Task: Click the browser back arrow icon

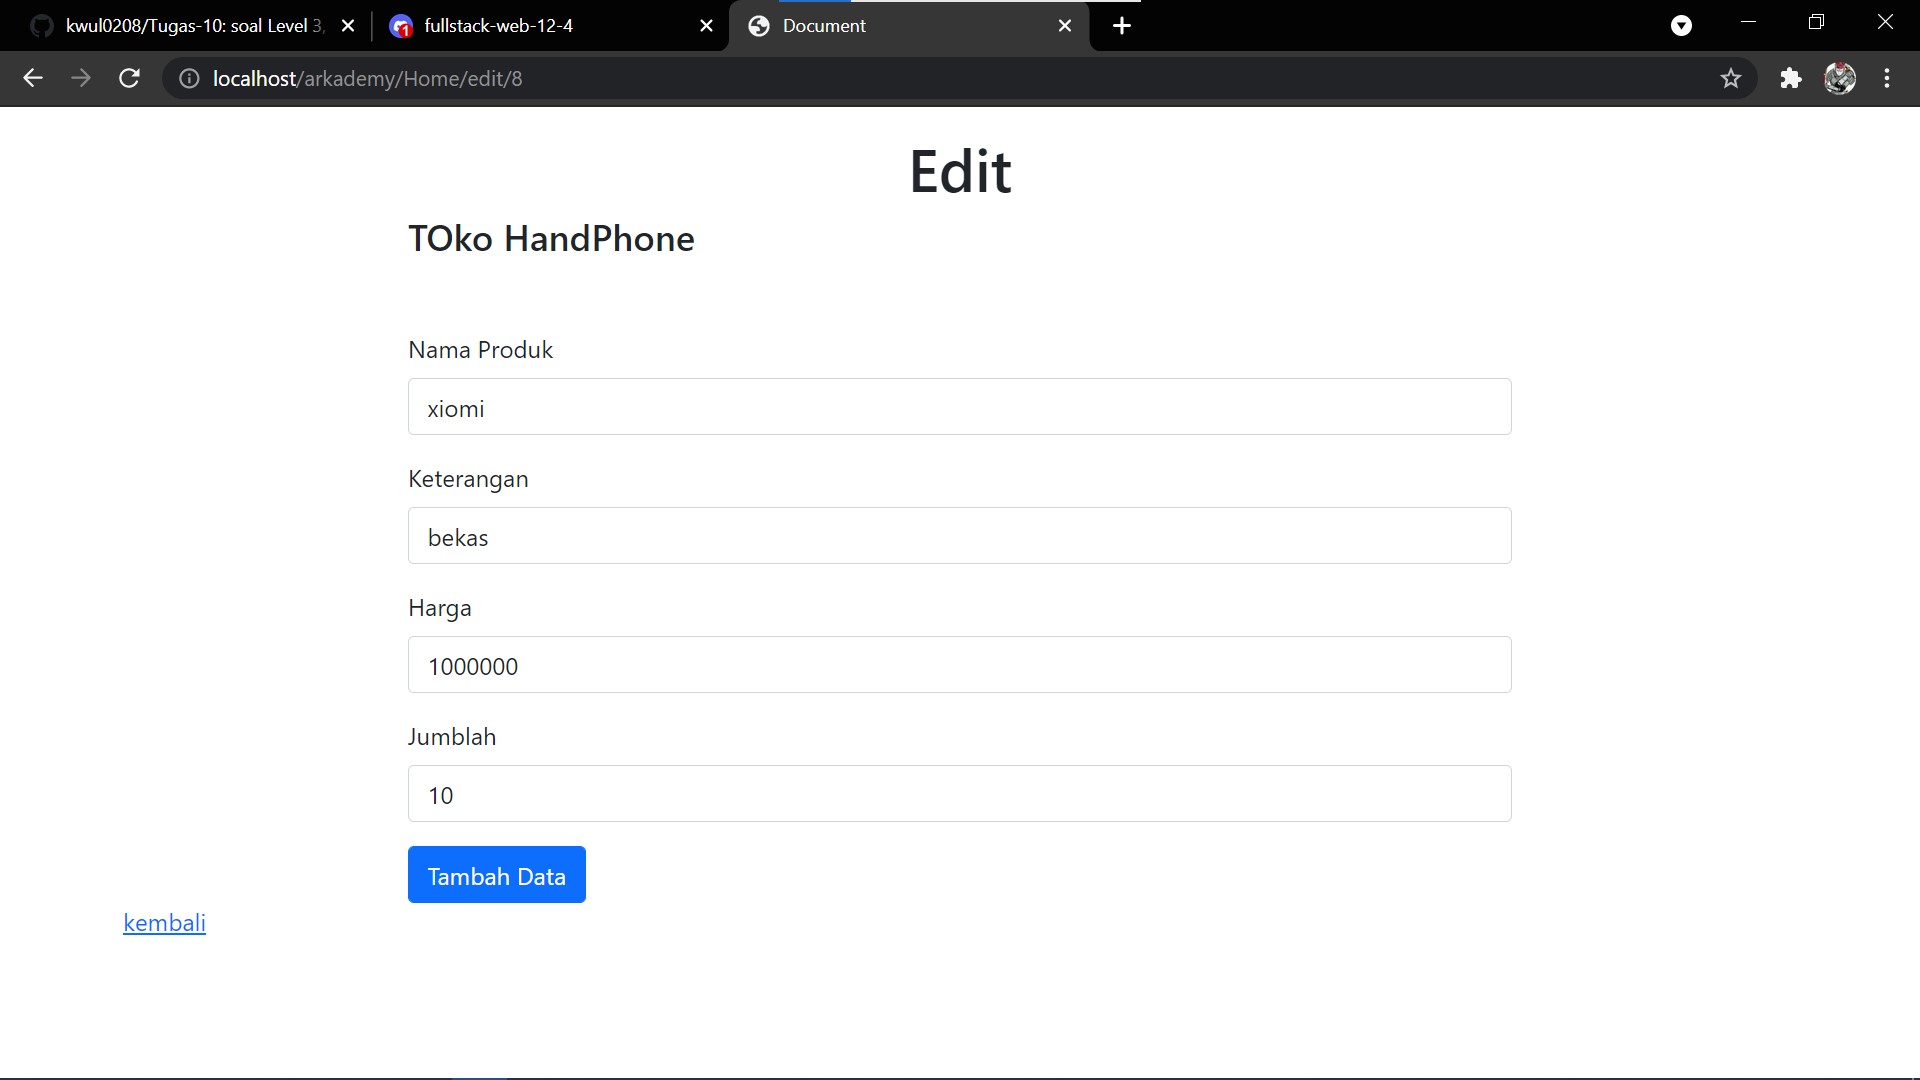Action: [32, 78]
